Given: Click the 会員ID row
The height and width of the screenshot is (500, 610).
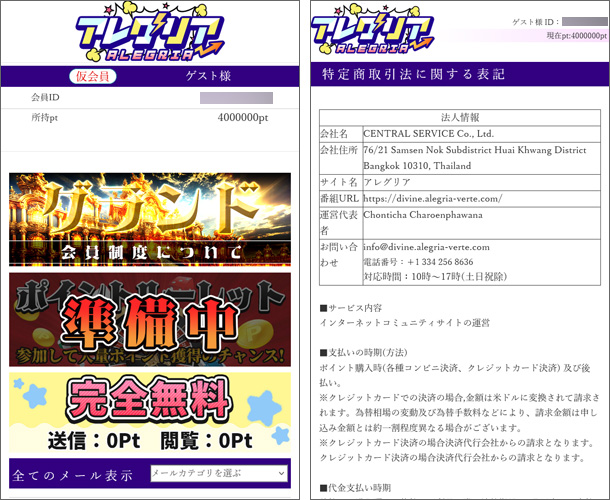Looking at the screenshot, I should click(x=150, y=97).
